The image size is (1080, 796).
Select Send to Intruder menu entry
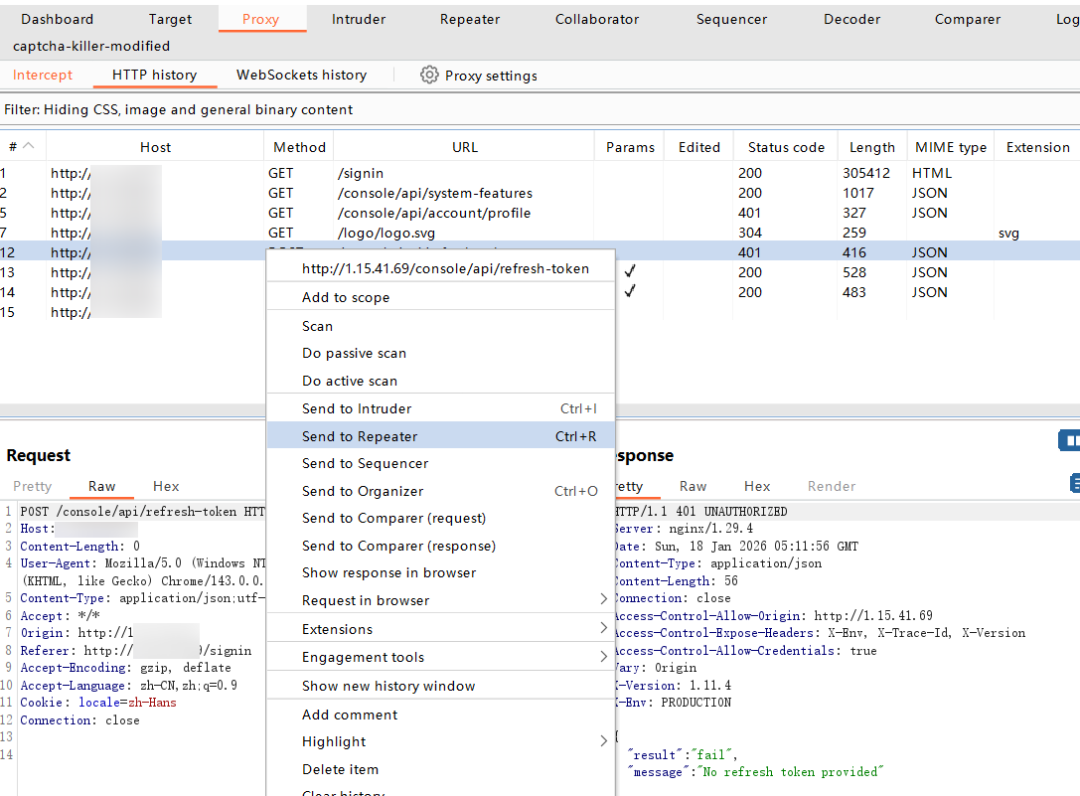(x=441, y=408)
